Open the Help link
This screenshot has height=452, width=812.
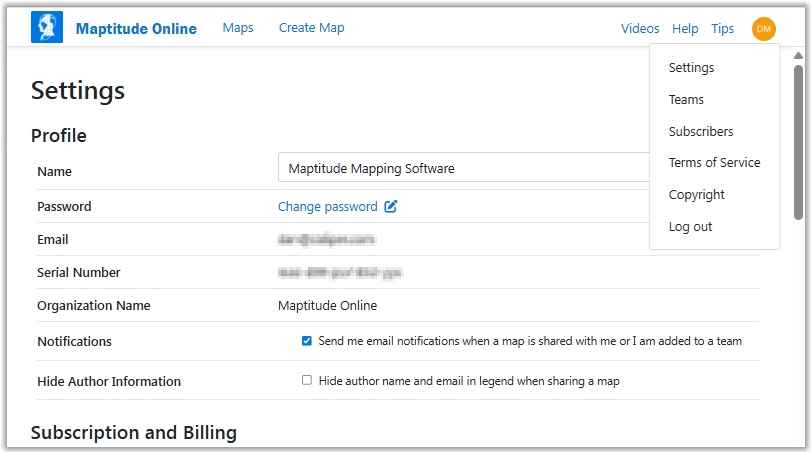[x=685, y=29]
